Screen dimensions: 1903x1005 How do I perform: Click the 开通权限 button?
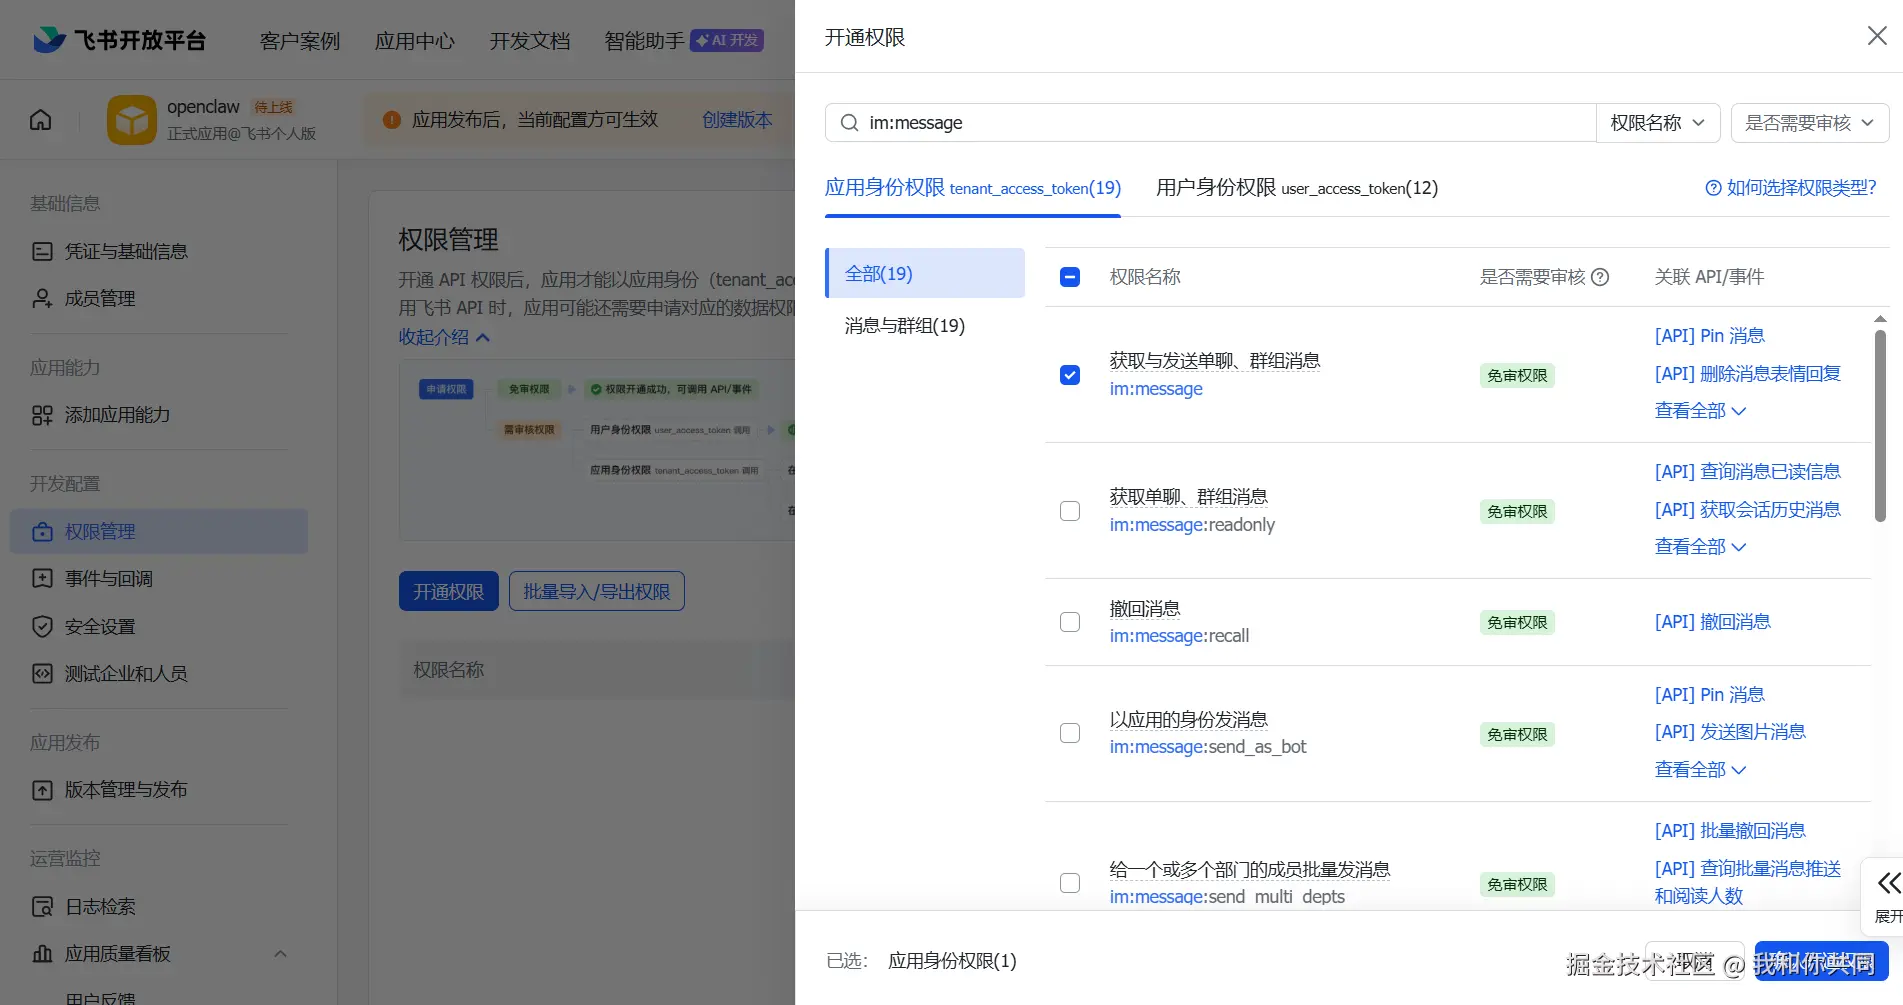tap(448, 591)
